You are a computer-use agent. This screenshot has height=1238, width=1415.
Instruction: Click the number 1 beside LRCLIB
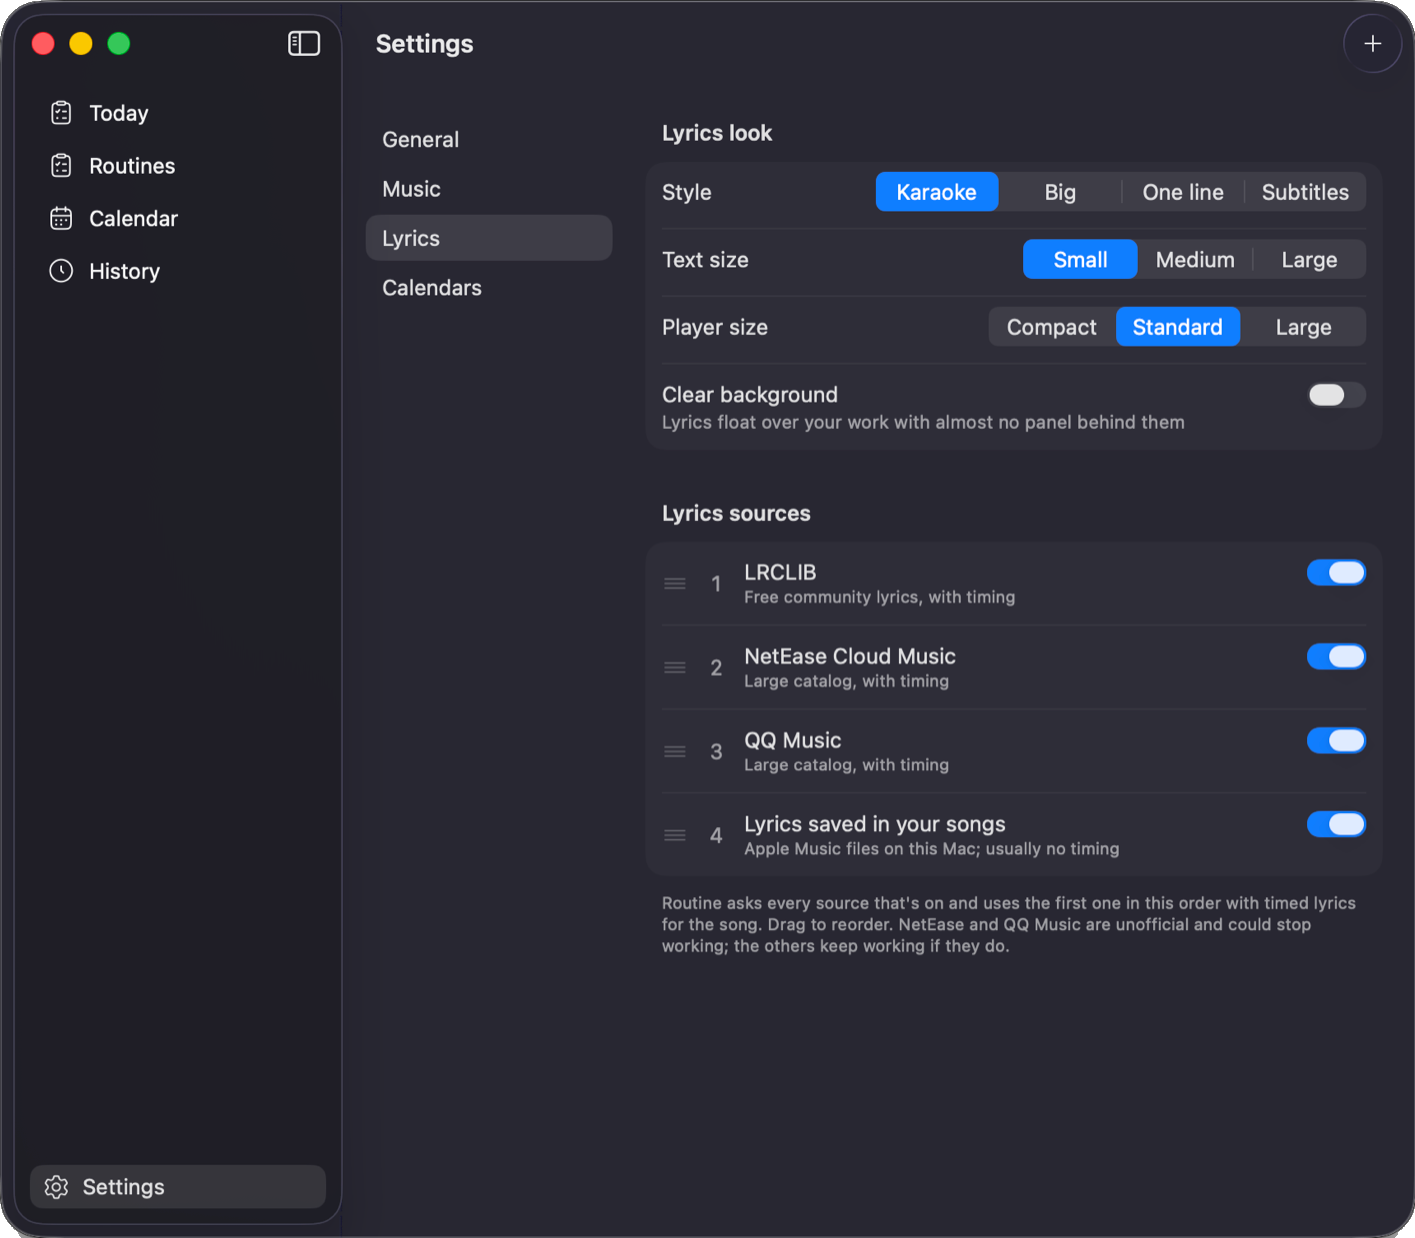pyautogui.click(x=716, y=584)
